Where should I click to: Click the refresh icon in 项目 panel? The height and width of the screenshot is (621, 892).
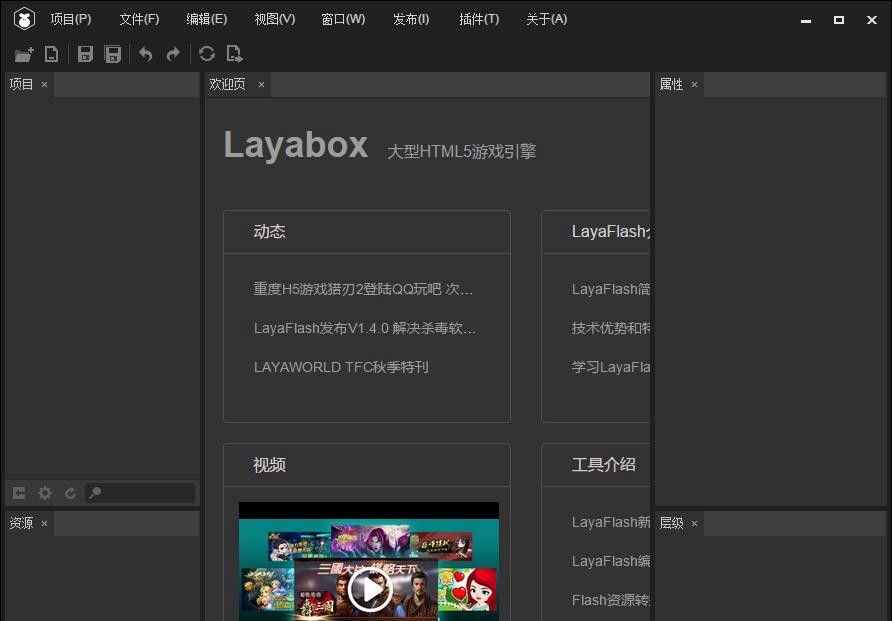pos(70,493)
